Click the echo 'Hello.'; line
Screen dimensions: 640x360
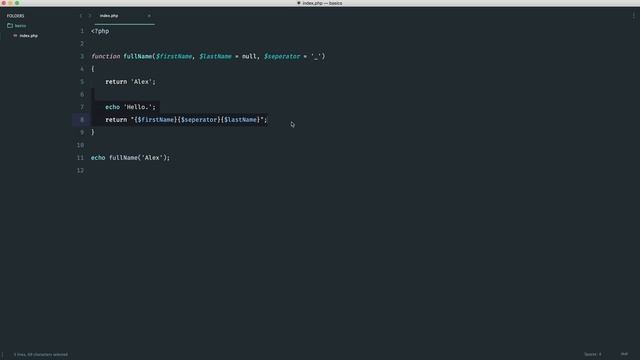coord(131,107)
